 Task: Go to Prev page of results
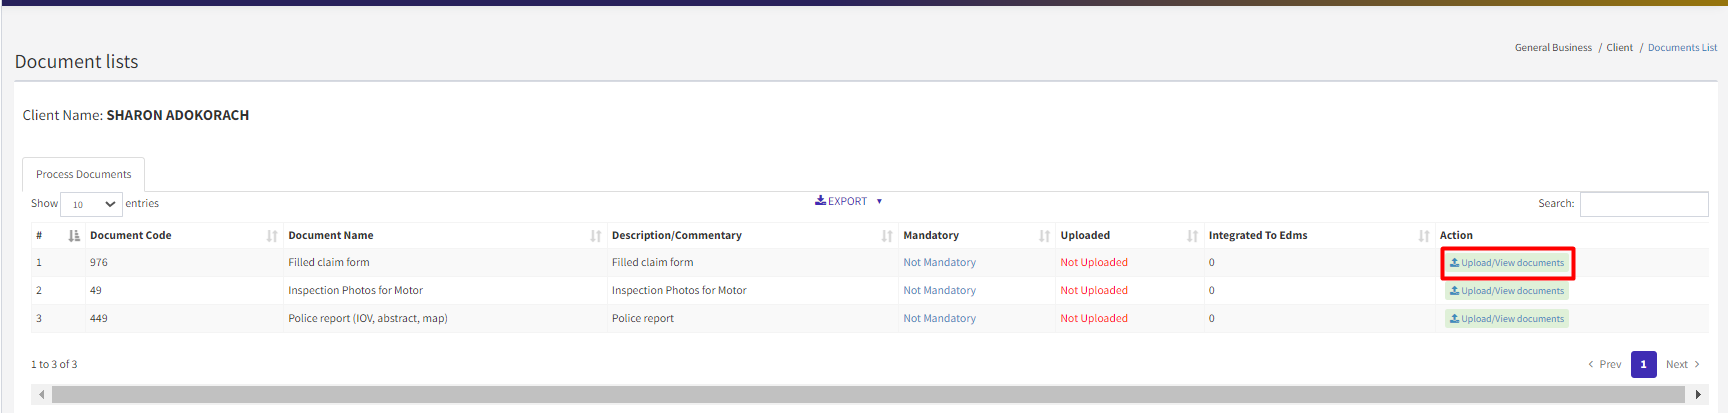[1605, 364]
